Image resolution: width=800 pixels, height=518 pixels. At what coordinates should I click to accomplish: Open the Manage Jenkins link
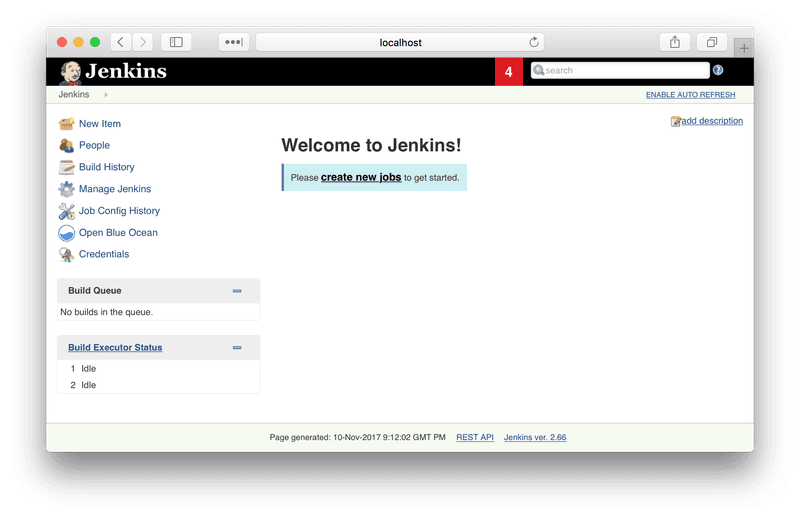tap(115, 189)
